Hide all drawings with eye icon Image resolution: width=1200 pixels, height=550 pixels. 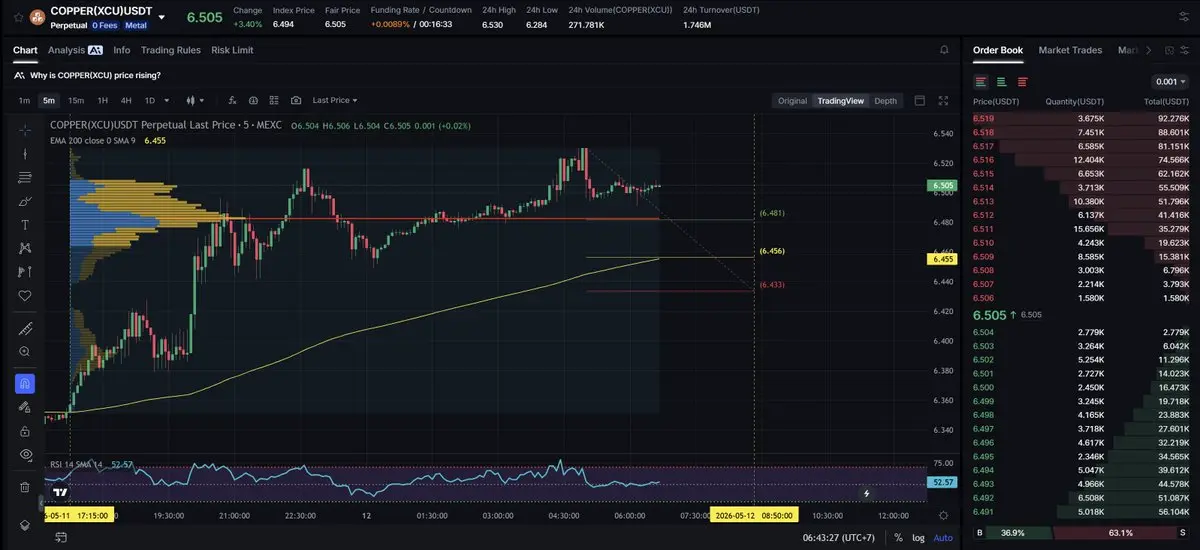tap(25, 455)
